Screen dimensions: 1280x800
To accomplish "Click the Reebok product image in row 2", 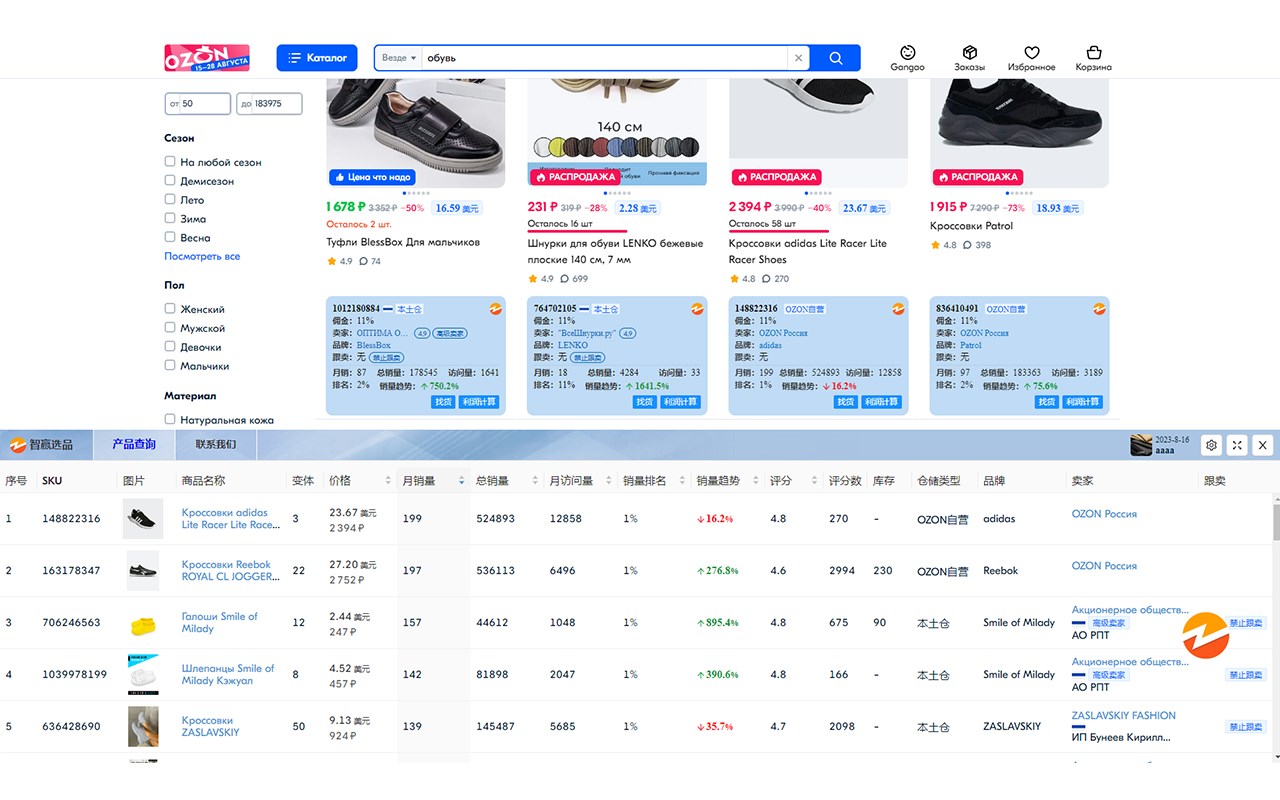I will click(x=142, y=571).
